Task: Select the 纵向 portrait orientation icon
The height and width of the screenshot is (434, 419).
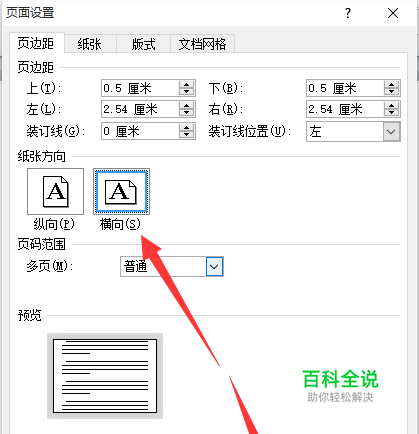Action: tap(55, 191)
